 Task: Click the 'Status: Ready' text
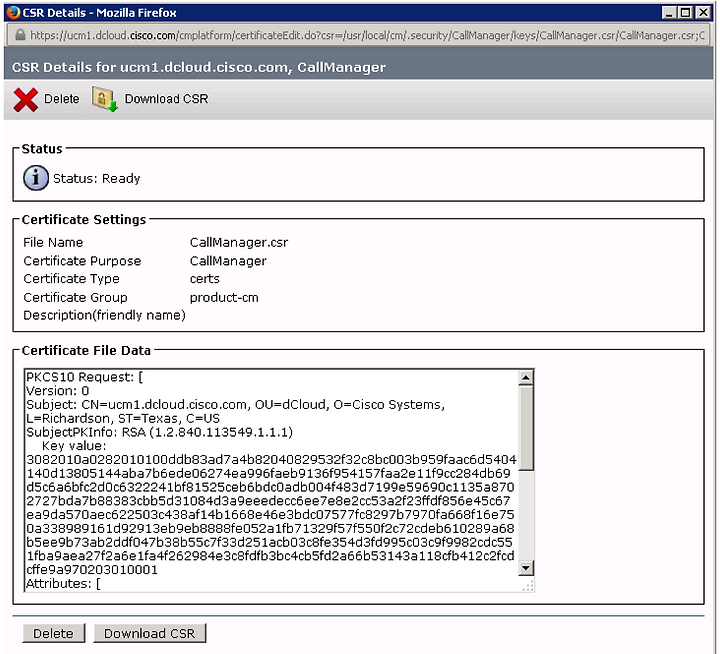click(96, 178)
